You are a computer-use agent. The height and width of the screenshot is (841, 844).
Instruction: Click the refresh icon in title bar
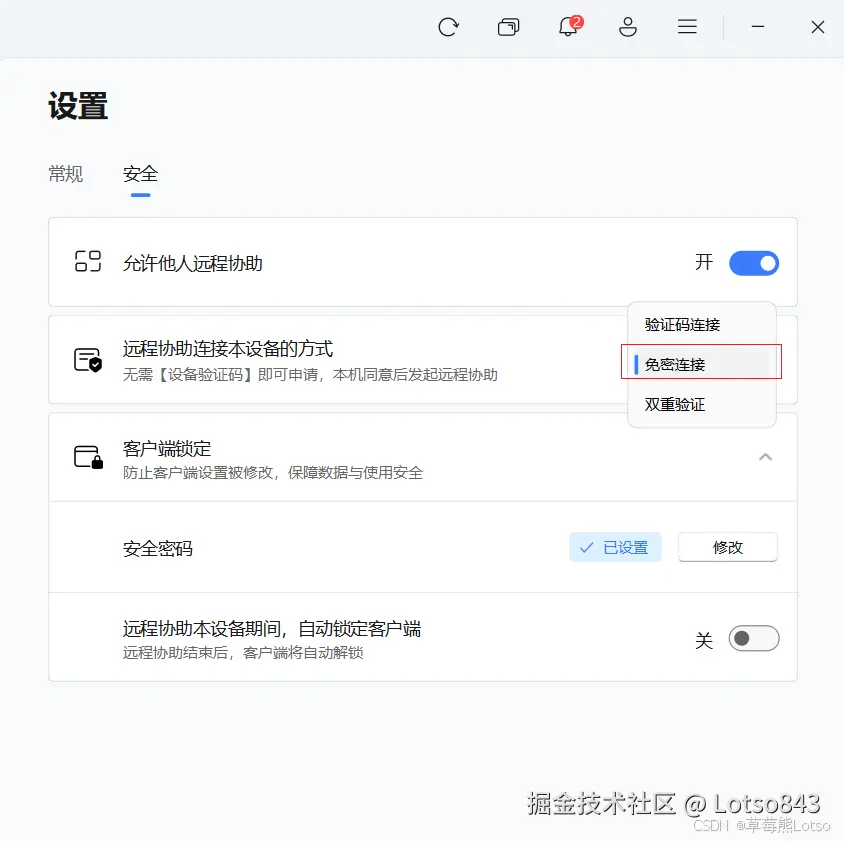click(448, 27)
